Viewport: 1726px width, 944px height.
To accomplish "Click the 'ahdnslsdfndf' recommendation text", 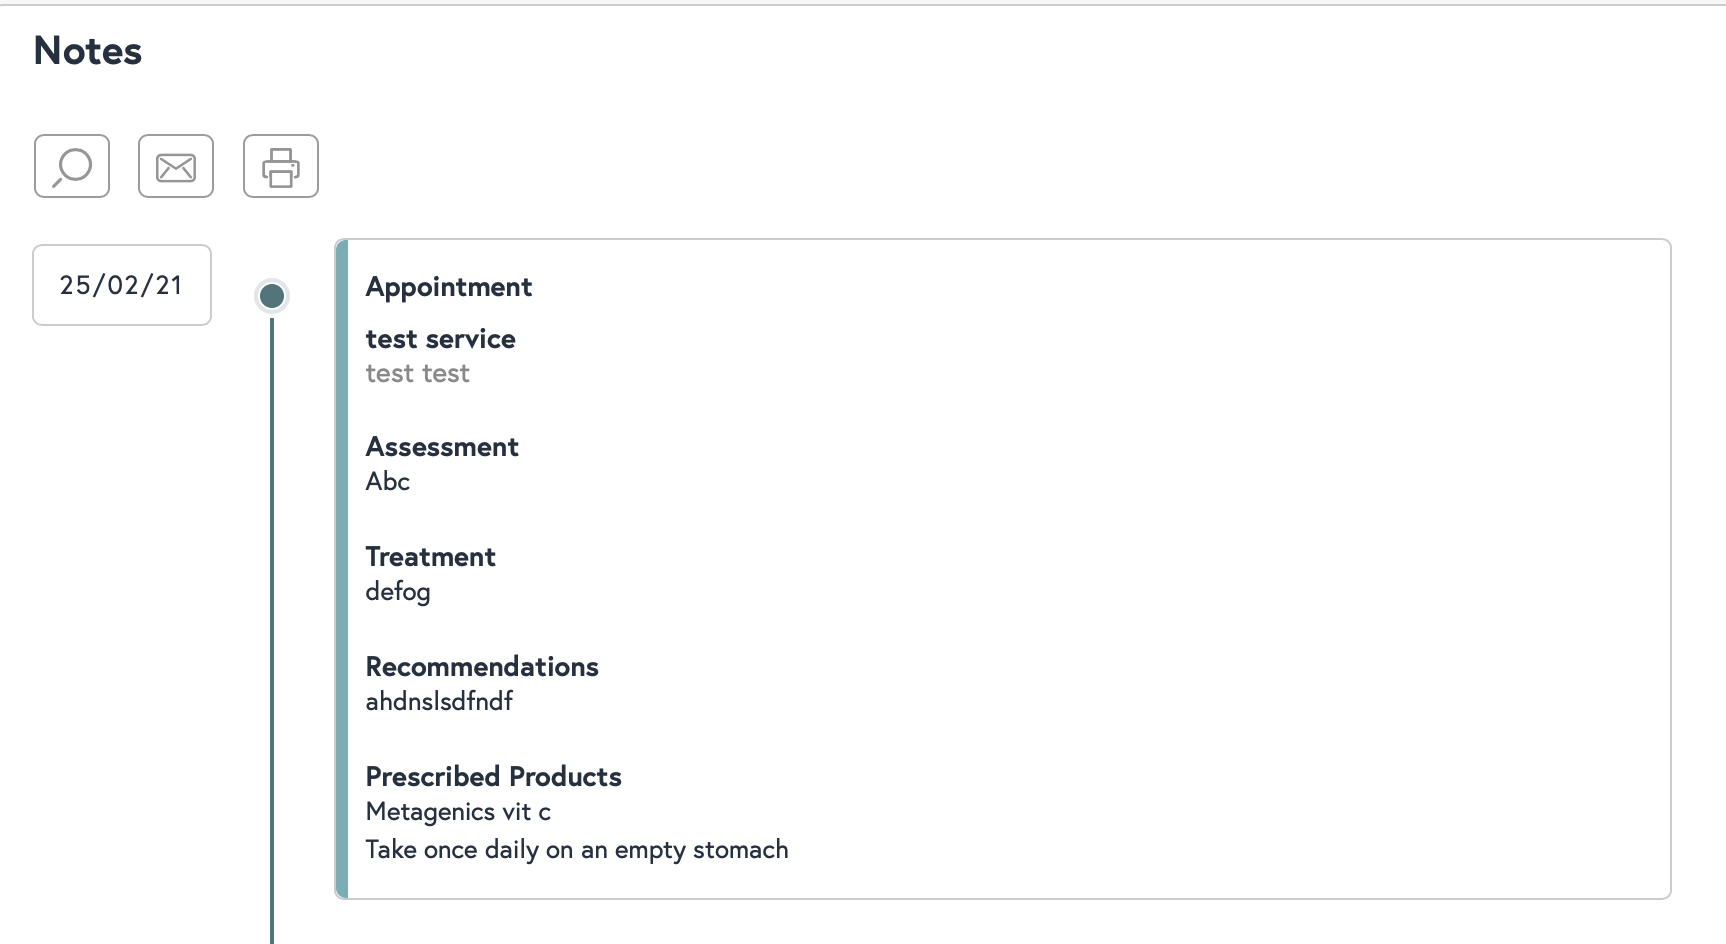I will coord(439,702).
